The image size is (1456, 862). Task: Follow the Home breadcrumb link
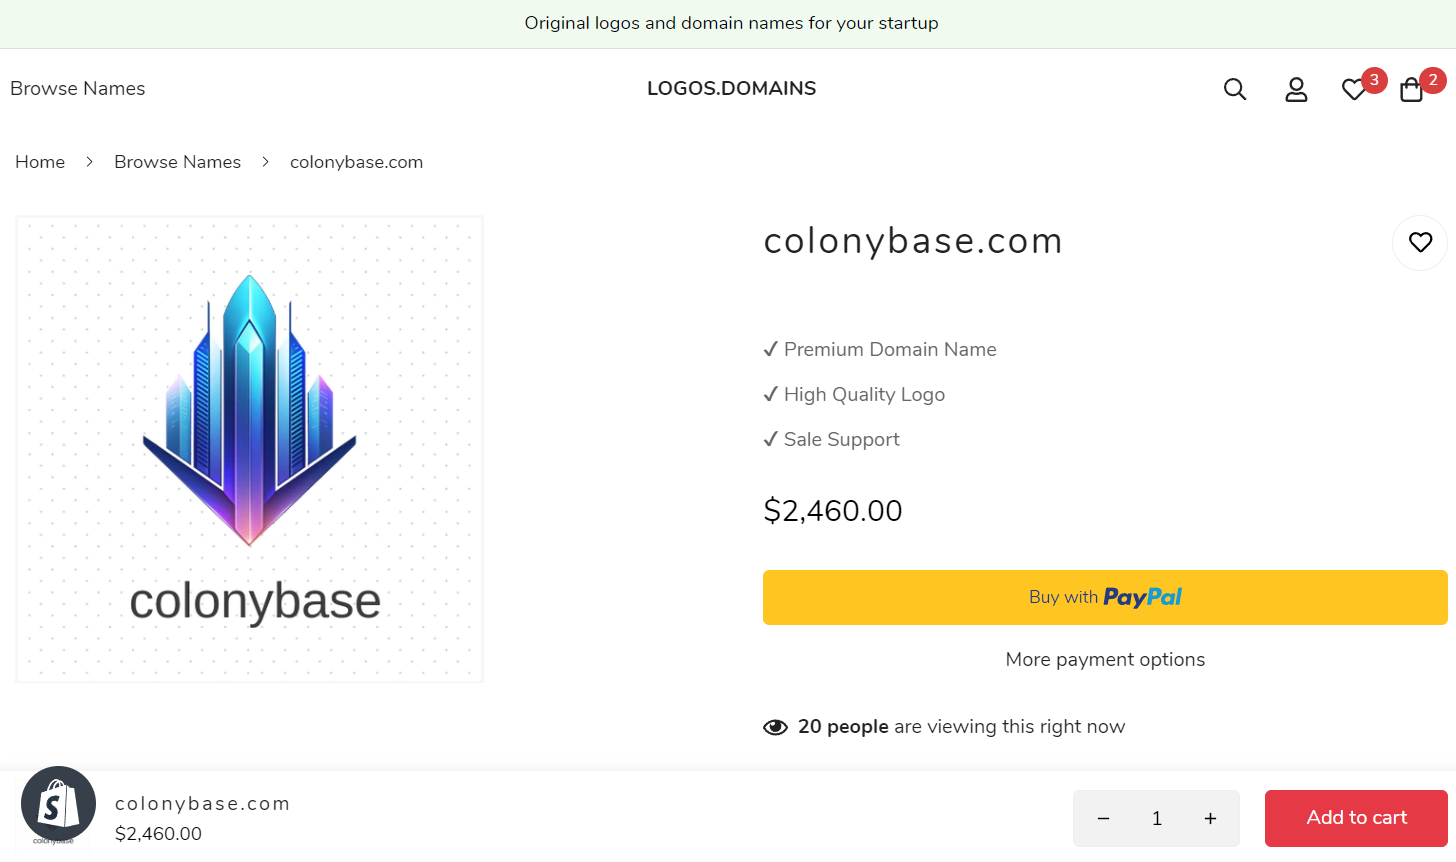click(40, 162)
